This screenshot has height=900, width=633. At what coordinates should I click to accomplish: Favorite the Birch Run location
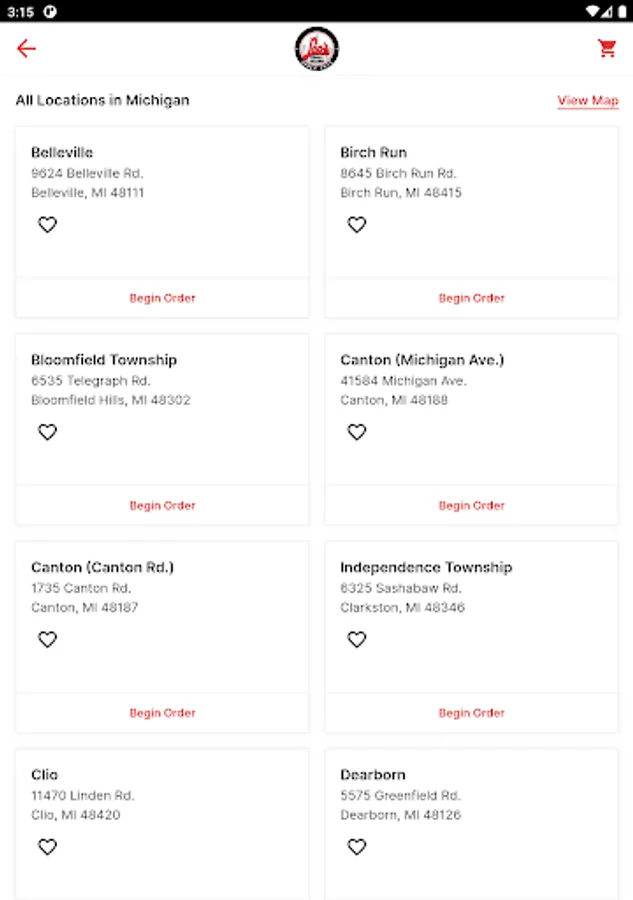coord(357,225)
